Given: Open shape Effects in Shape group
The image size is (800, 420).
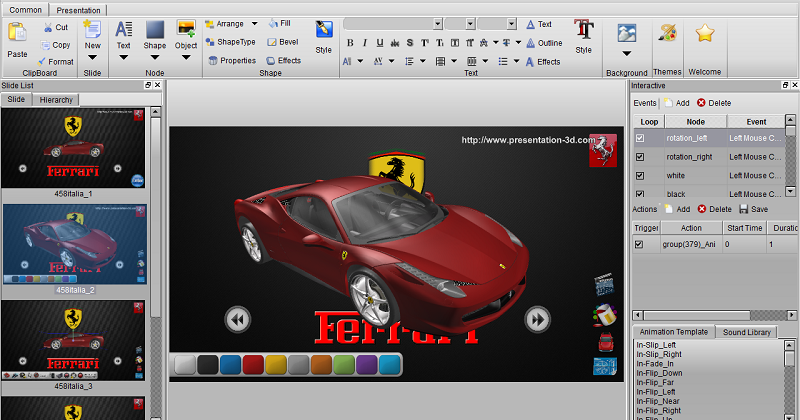Looking at the screenshot, I should pyautogui.click(x=284, y=60).
